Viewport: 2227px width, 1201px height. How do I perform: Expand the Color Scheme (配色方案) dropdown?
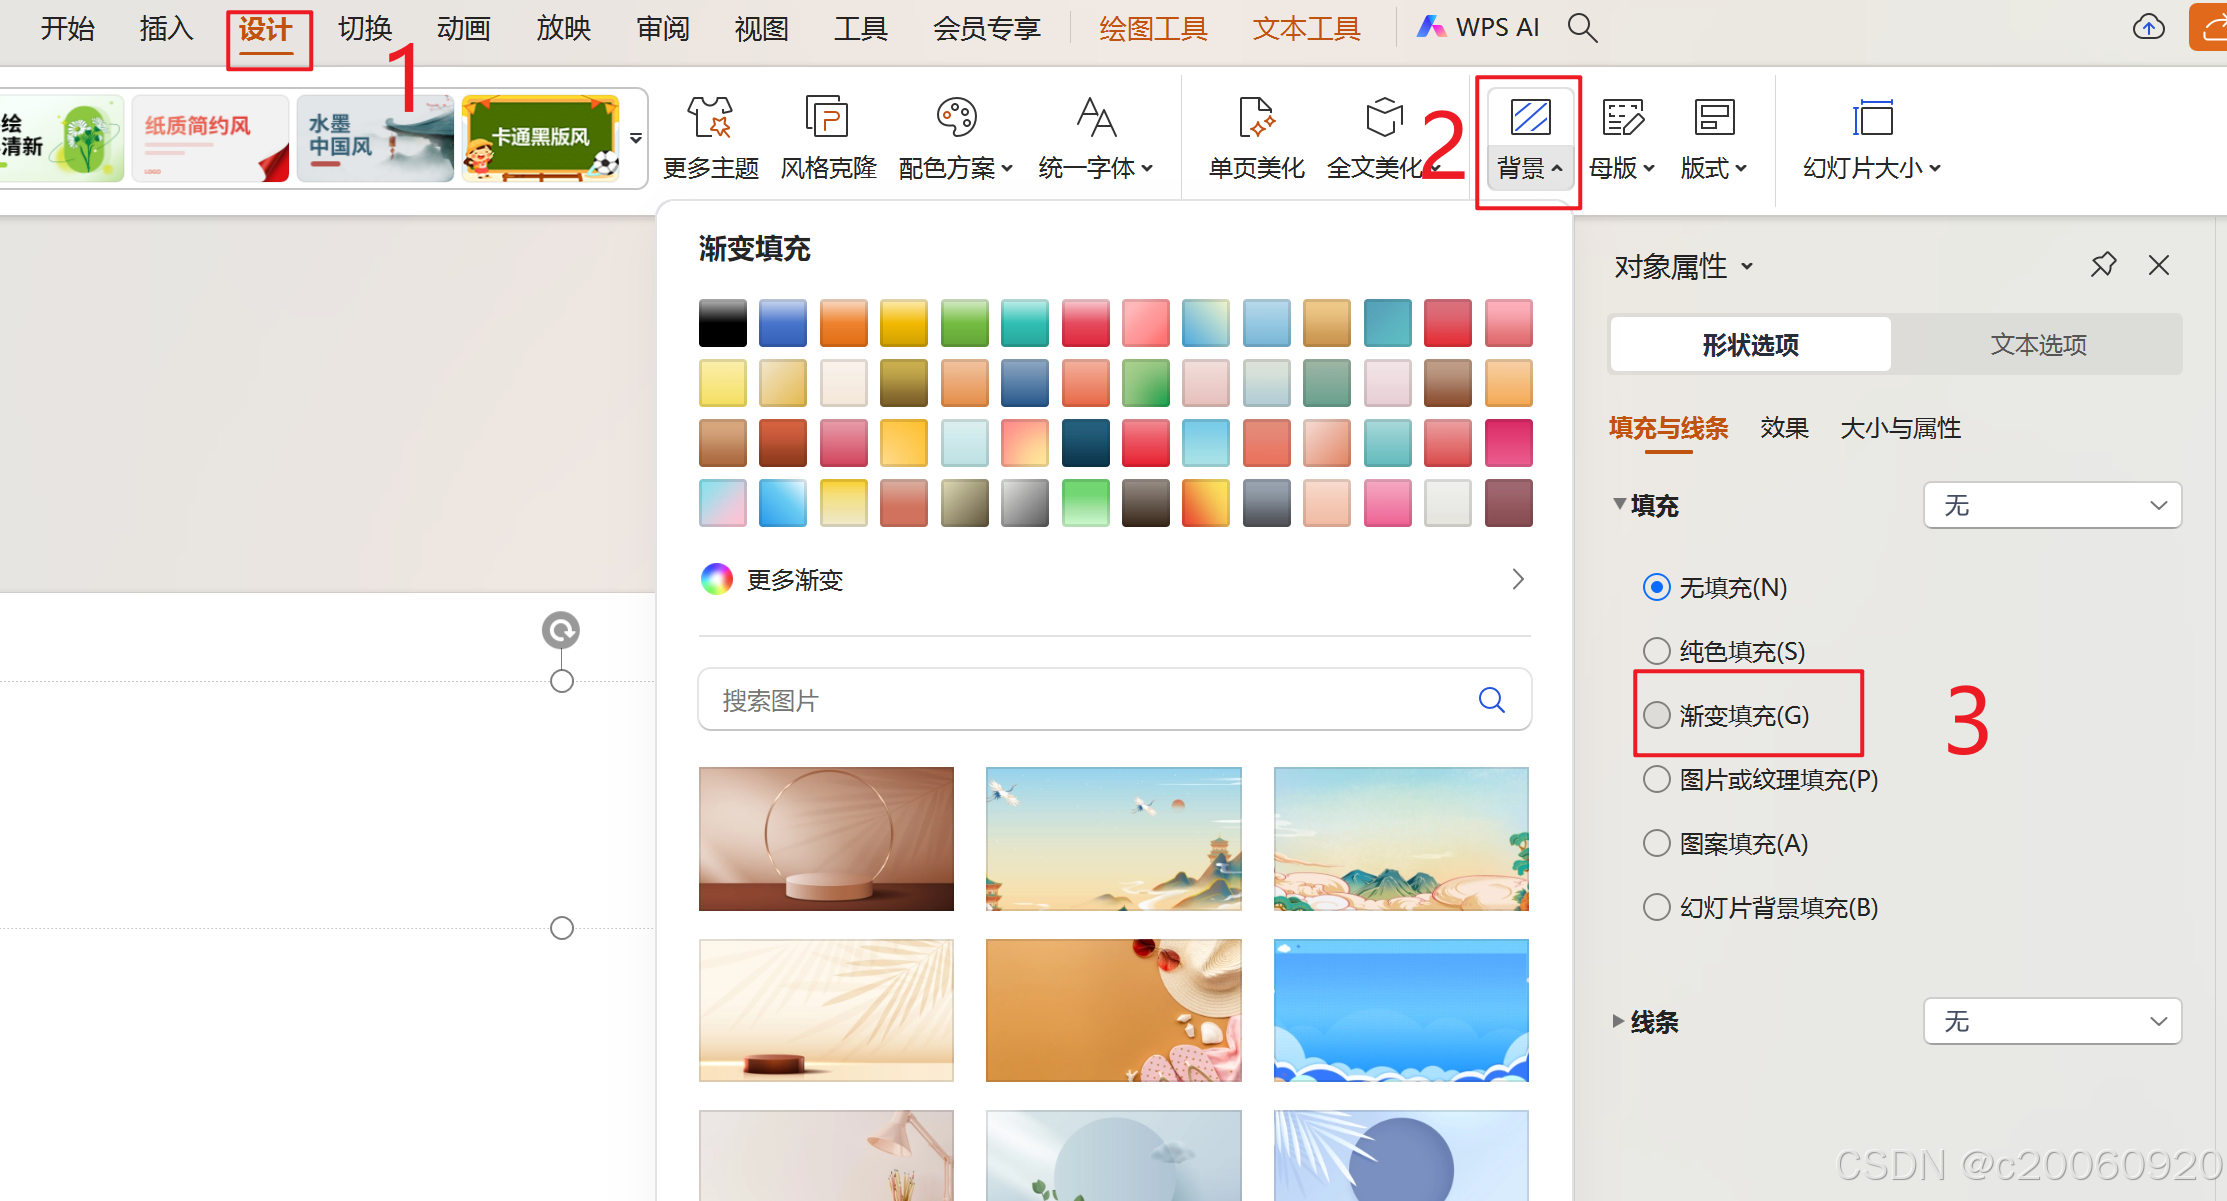click(955, 168)
